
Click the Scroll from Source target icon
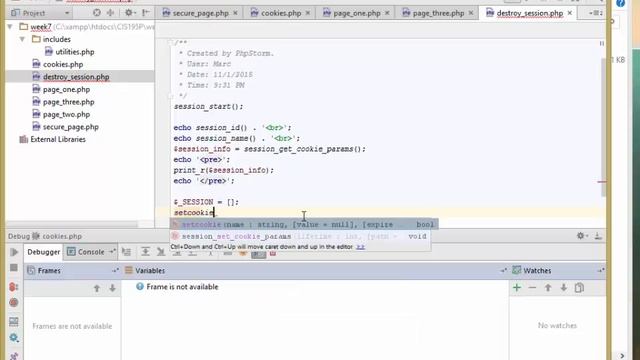(97, 13)
